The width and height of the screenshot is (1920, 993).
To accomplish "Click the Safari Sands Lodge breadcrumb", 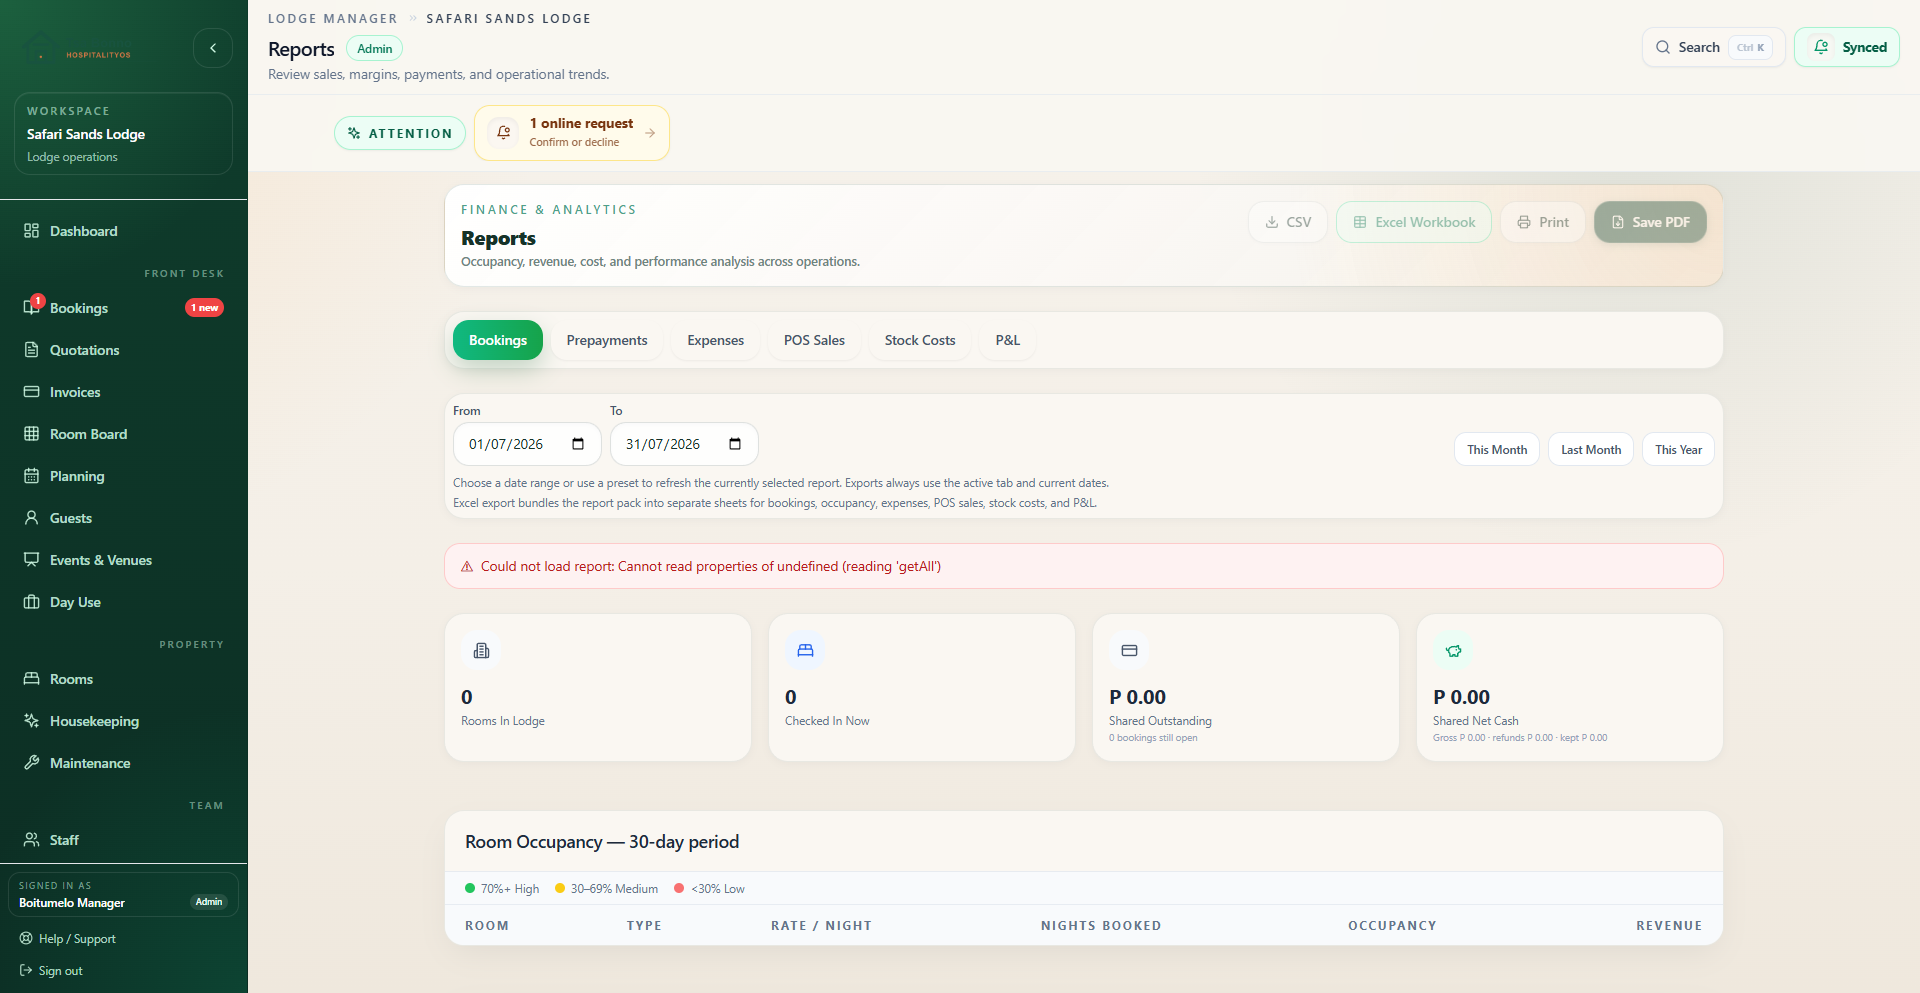I will click(x=508, y=18).
